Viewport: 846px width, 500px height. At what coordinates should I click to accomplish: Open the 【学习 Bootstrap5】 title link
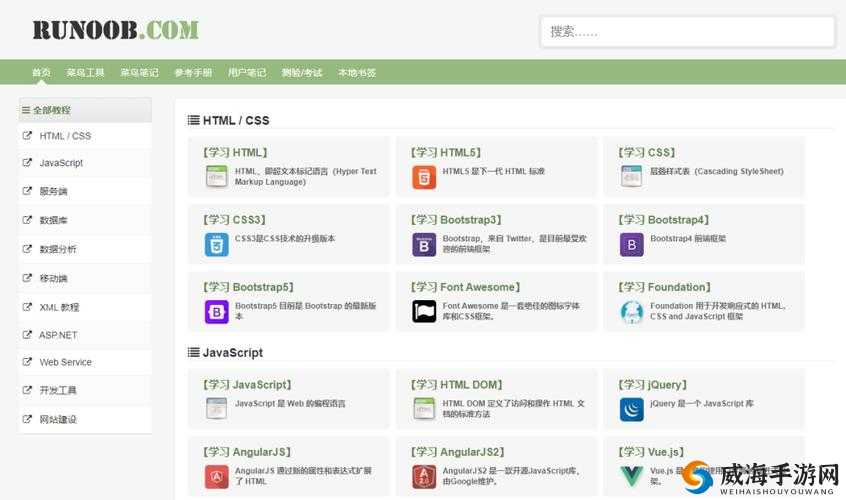click(248, 287)
